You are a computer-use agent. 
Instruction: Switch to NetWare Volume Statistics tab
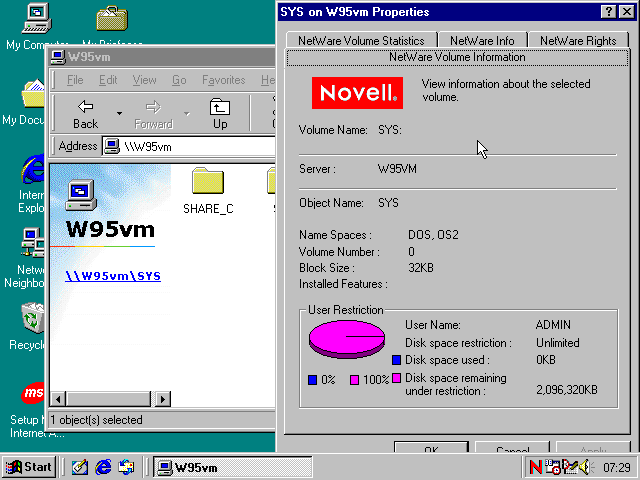pyautogui.click(x=362, y=41)
